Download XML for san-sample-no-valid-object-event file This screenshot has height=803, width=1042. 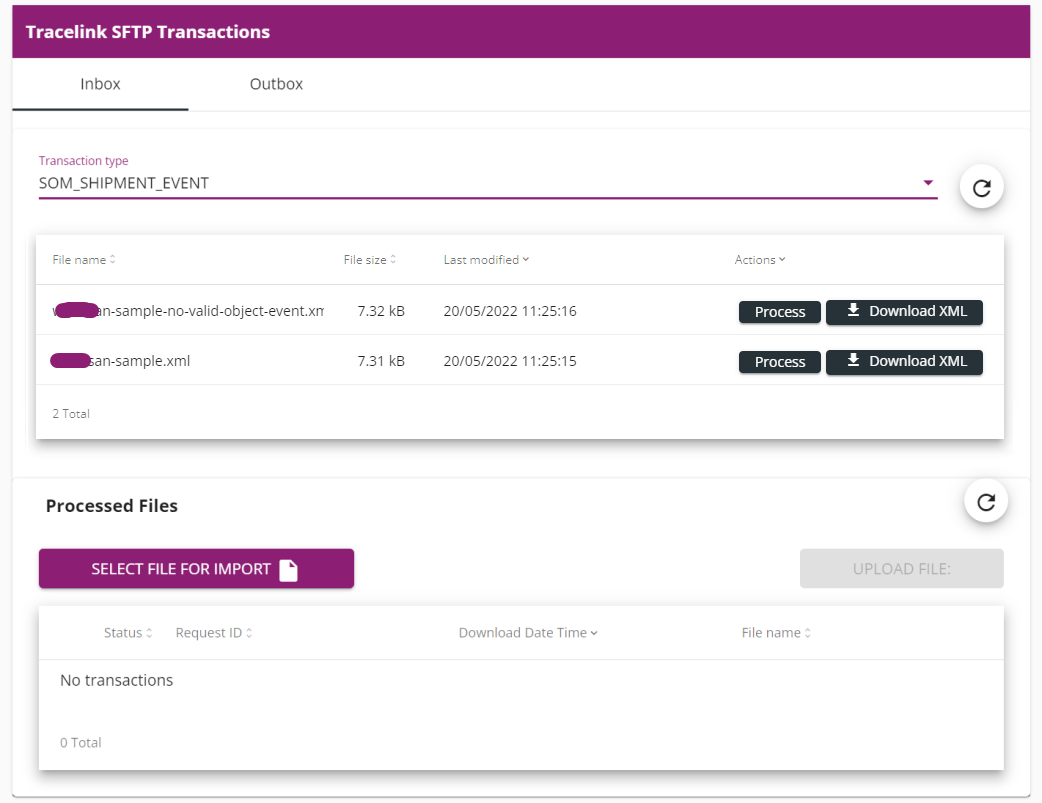tap(904, 312)
